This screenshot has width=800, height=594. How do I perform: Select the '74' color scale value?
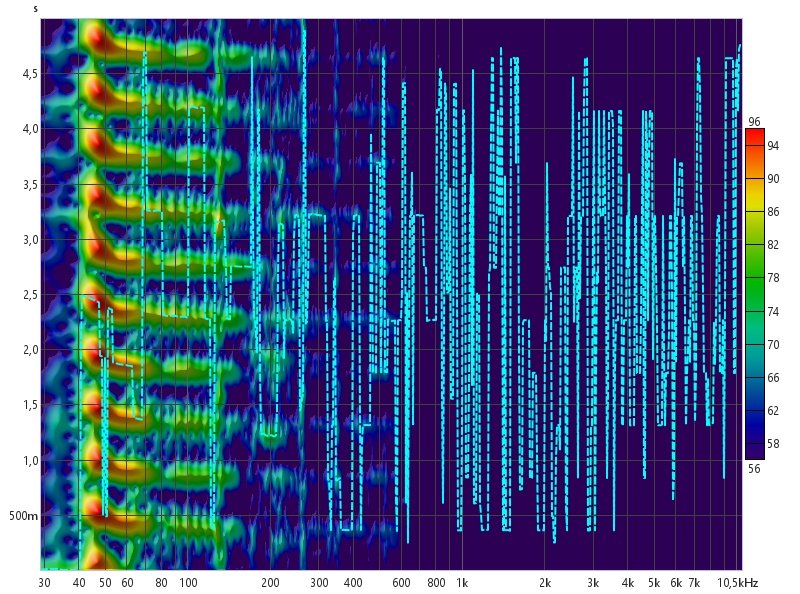pyautogui.click(x=773, y=311)
